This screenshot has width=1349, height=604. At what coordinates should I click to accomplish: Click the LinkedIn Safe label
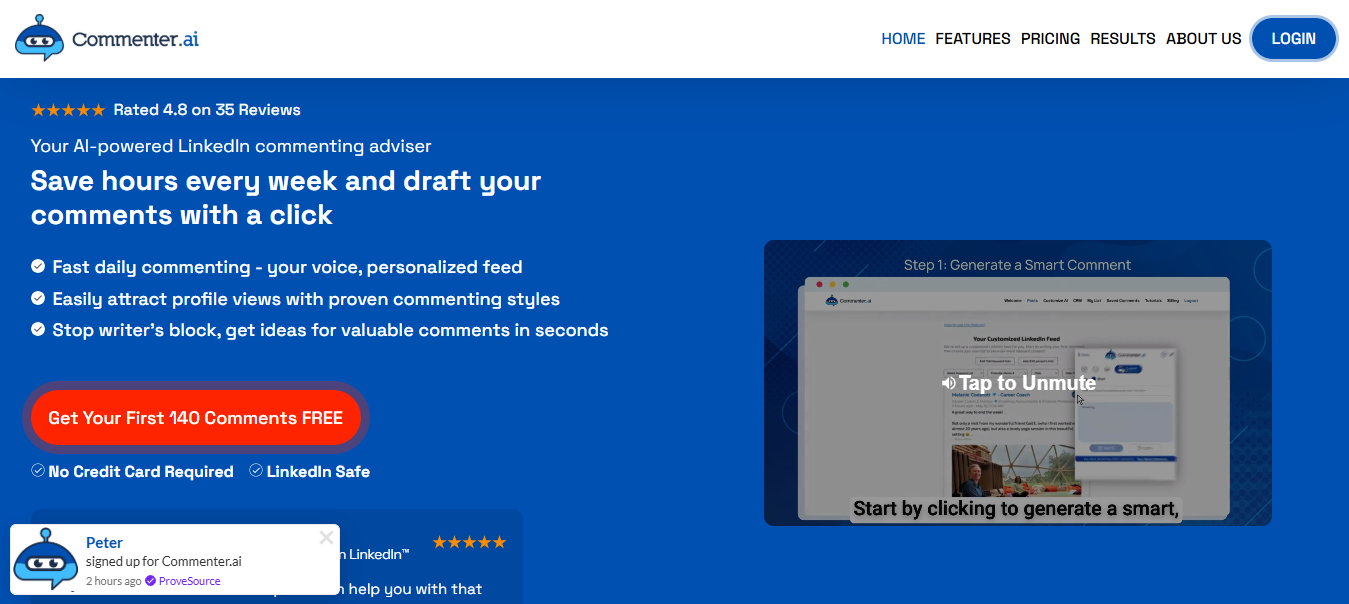(318, 471)
